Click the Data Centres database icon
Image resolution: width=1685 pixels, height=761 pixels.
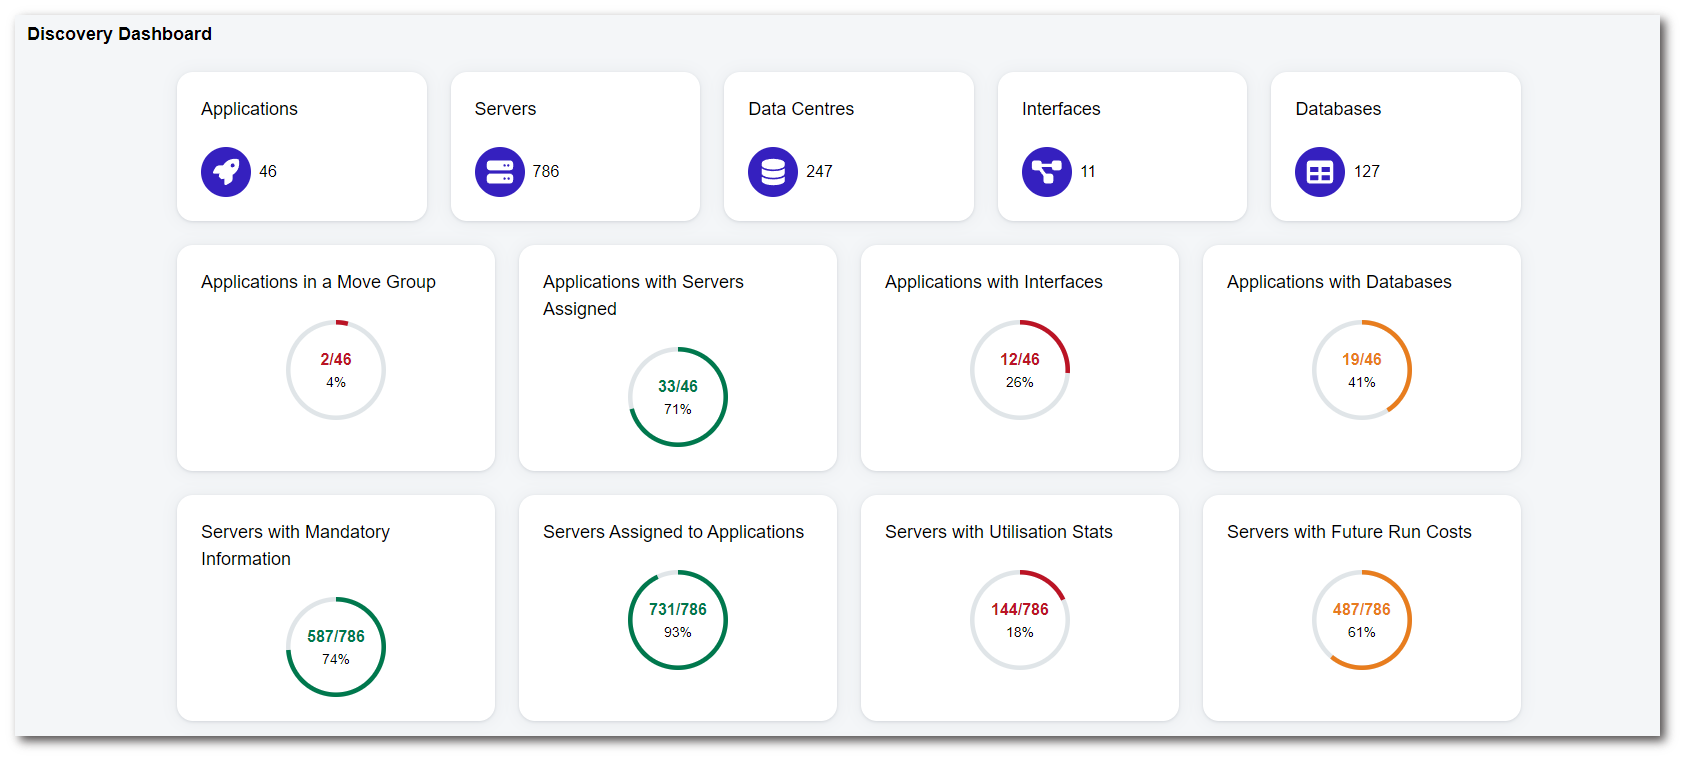773,172
